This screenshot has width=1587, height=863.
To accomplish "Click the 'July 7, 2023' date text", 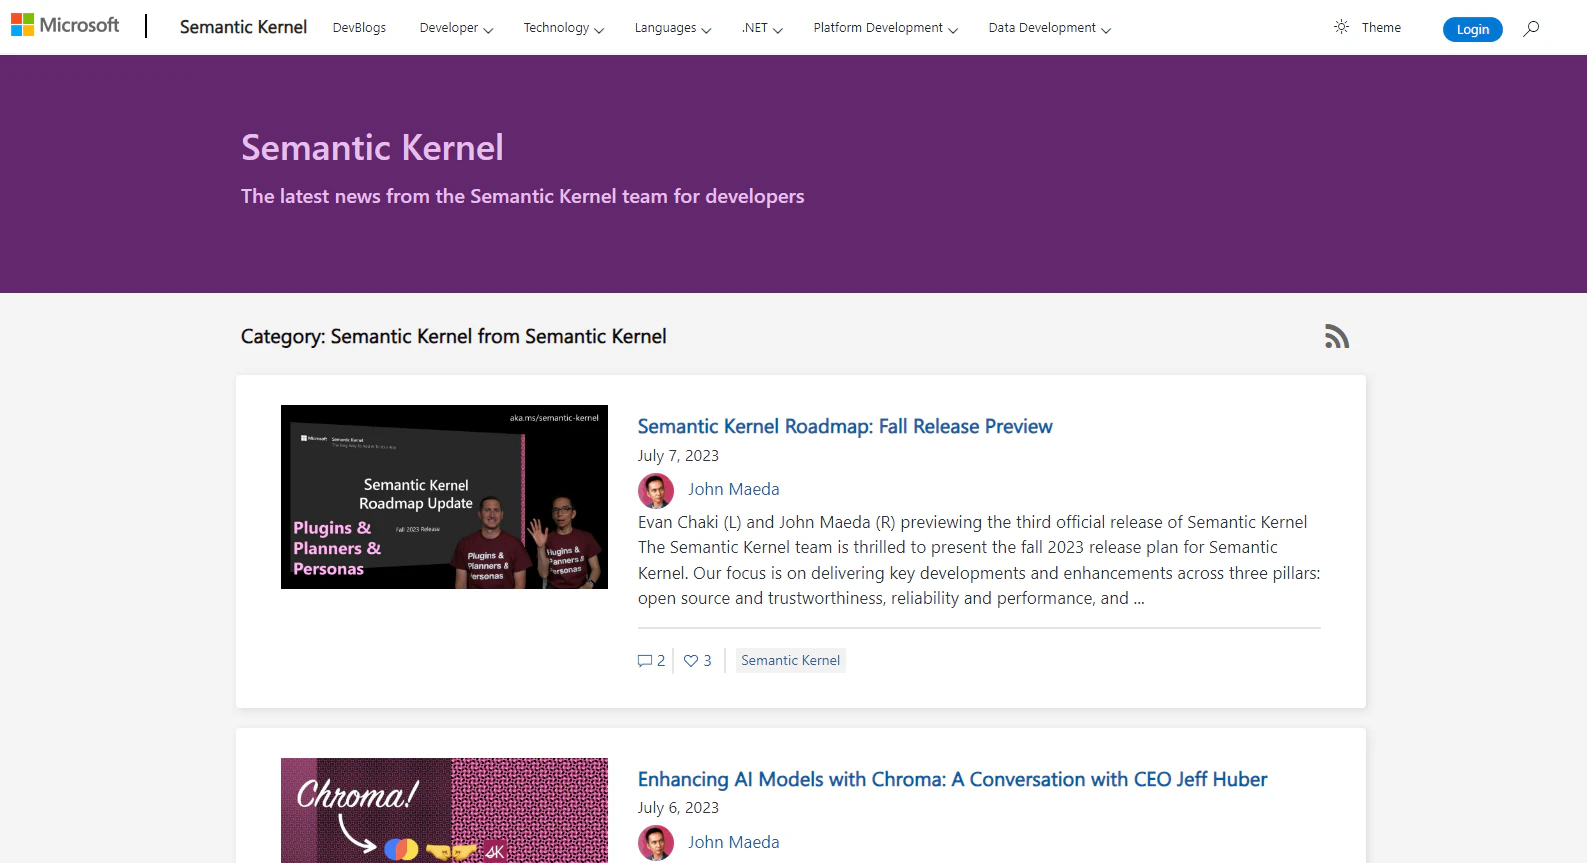I will point(678,455).
